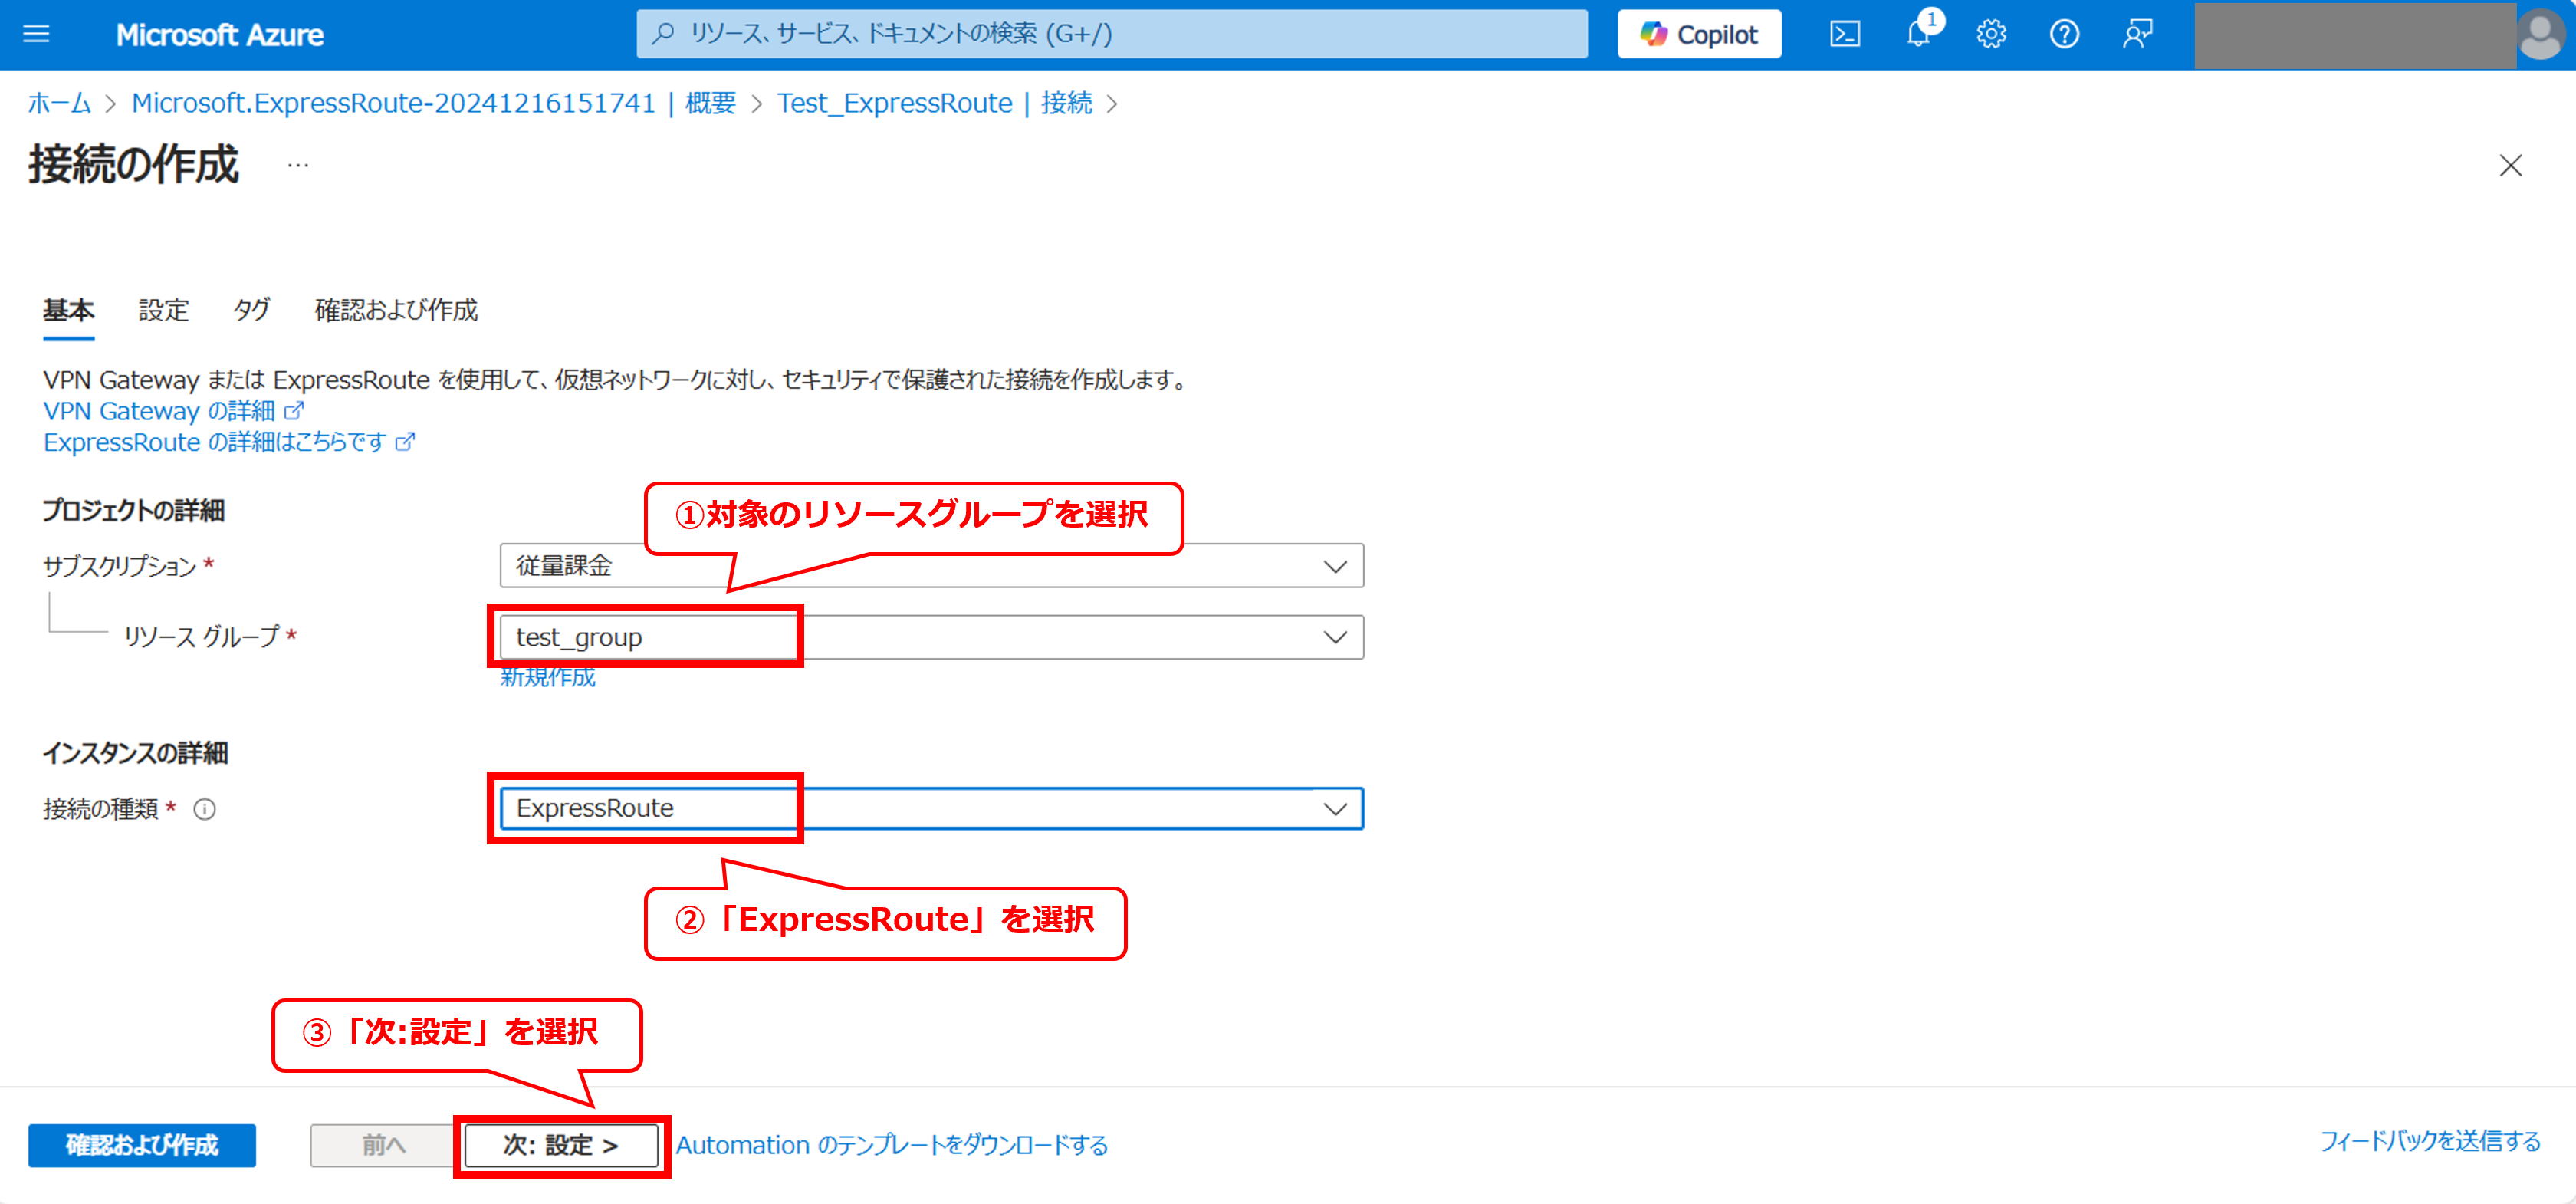Click the リソース グループ field label
2576x1204 pixels.
(x=201, y=636)
